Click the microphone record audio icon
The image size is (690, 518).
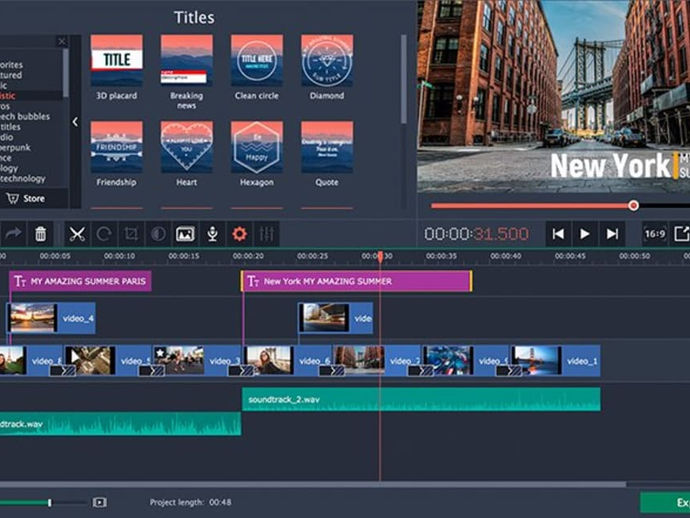[213, 234]
